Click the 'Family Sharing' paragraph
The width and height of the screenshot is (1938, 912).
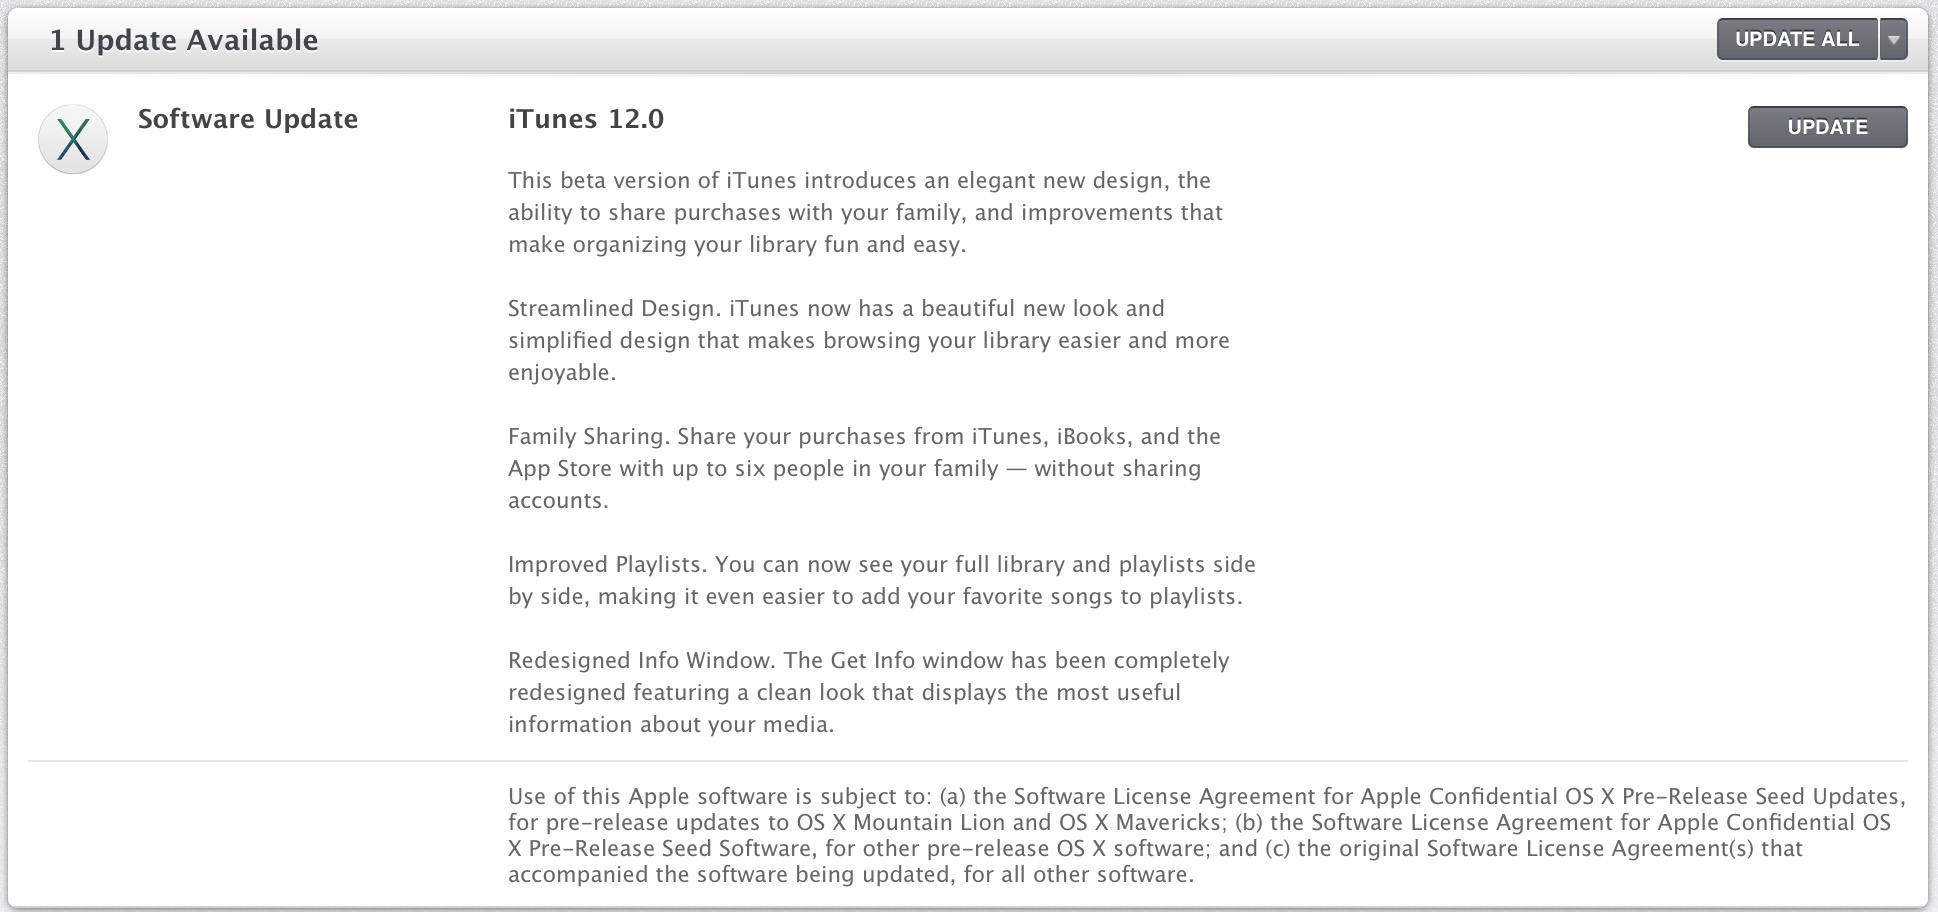tap(864, 468)
